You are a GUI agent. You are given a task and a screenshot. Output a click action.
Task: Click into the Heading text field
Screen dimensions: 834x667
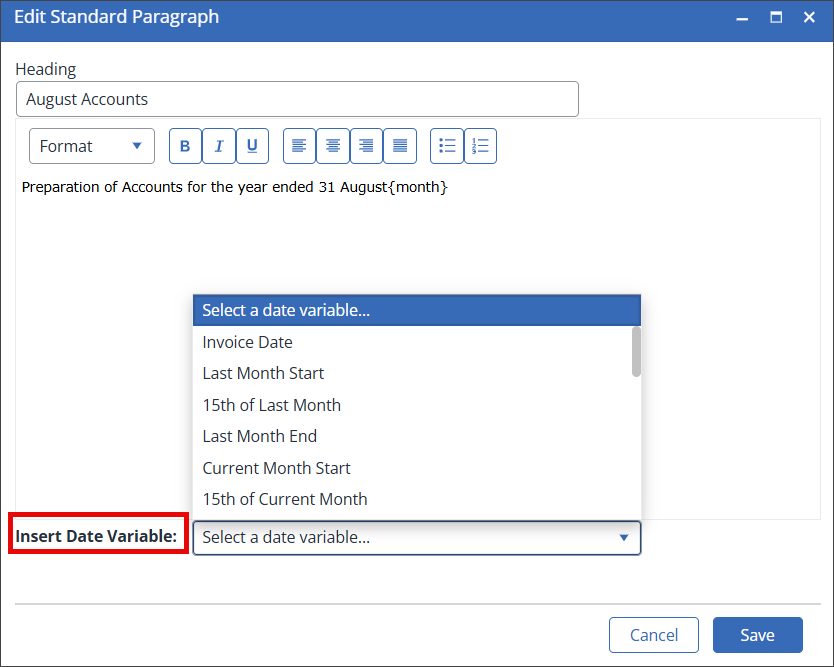click(x=297, y=99)
